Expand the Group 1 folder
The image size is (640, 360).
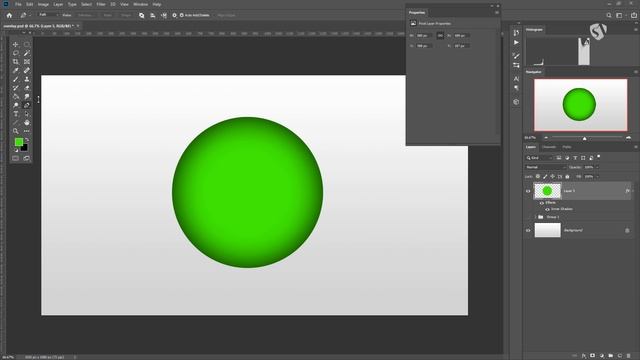[x=536, y=217]
